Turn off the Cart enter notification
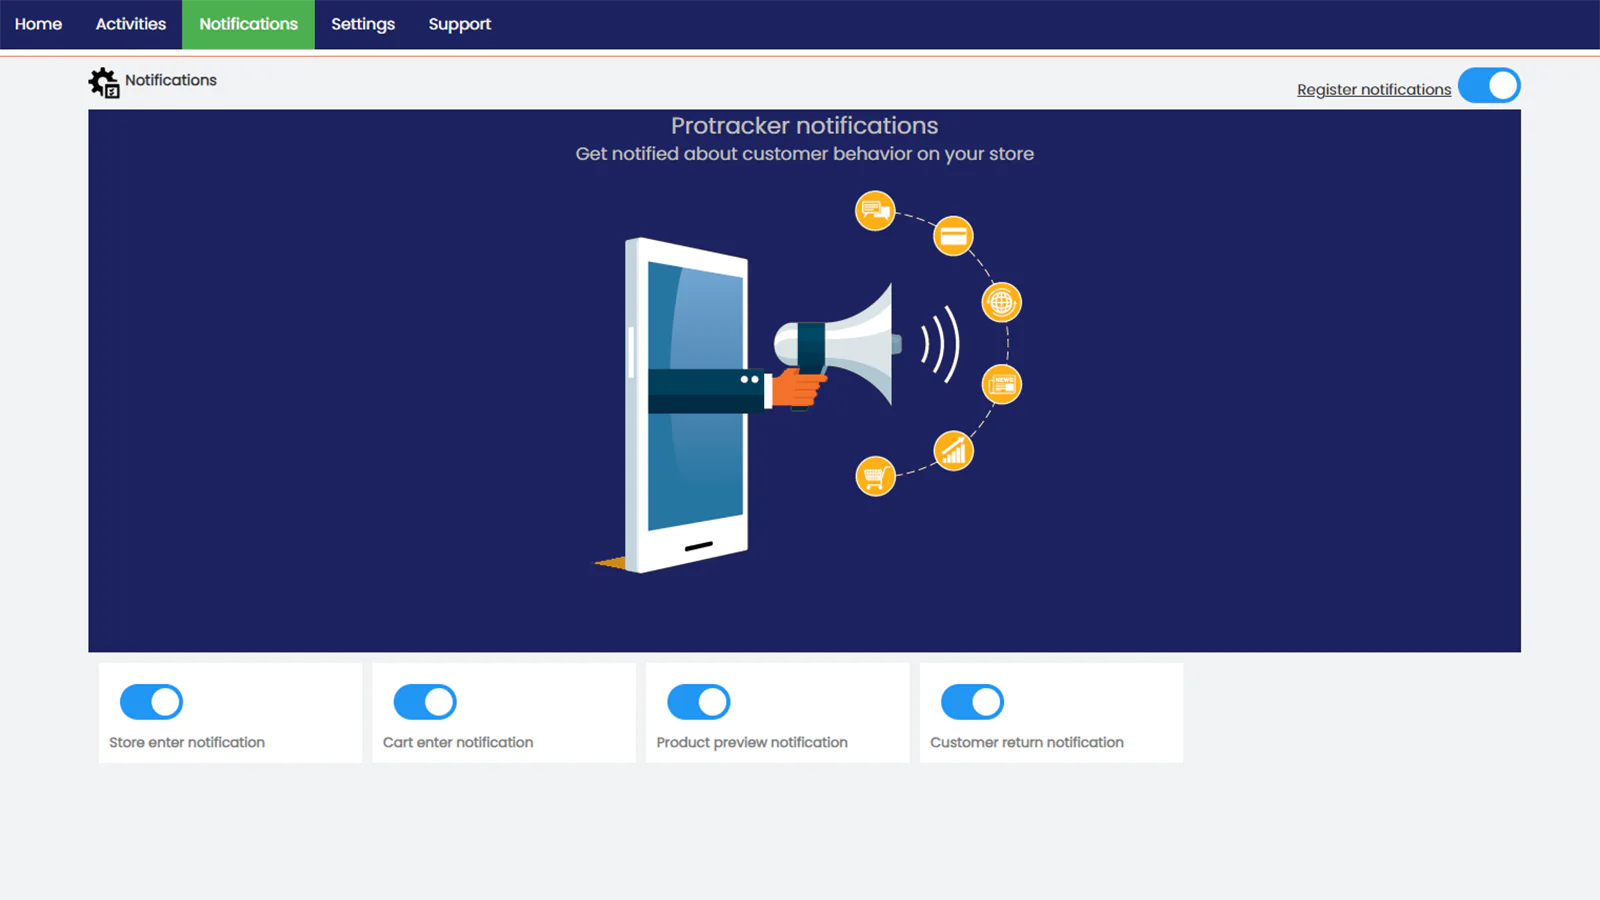Image resolution: width=1600 pixels, height=900 pixels. (x=424, y=702)
